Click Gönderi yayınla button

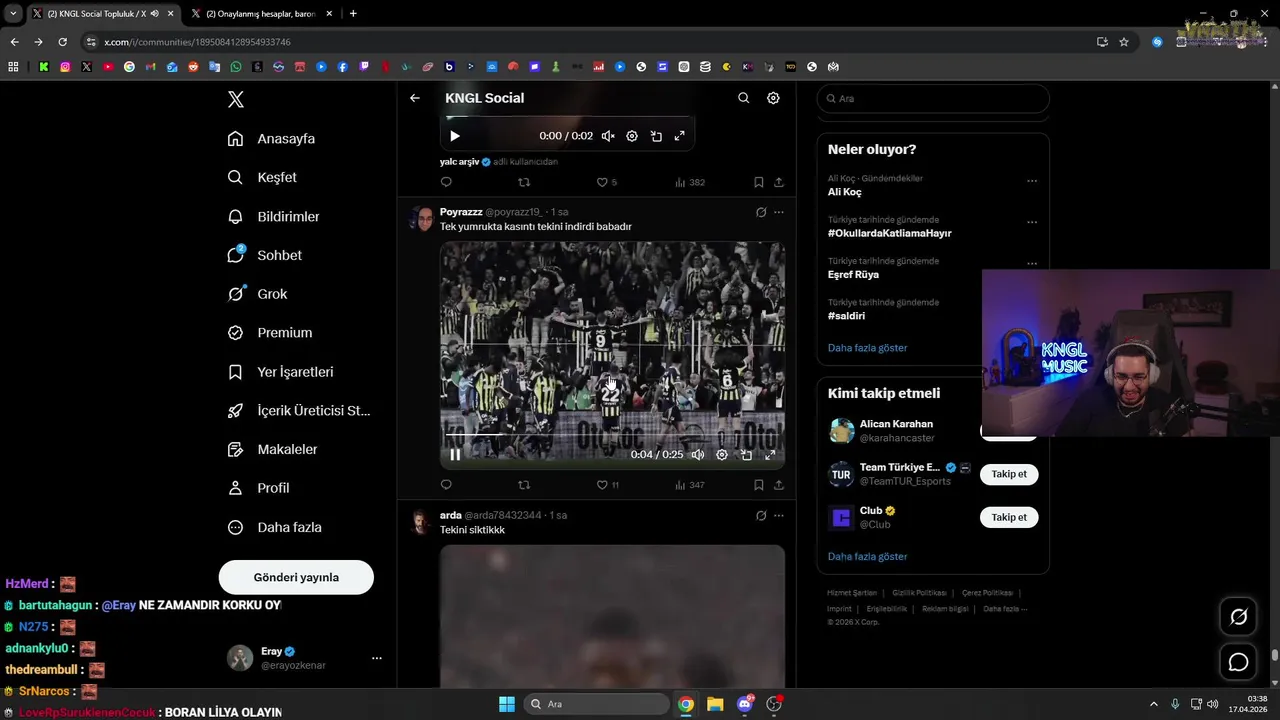tap(296, 577)
